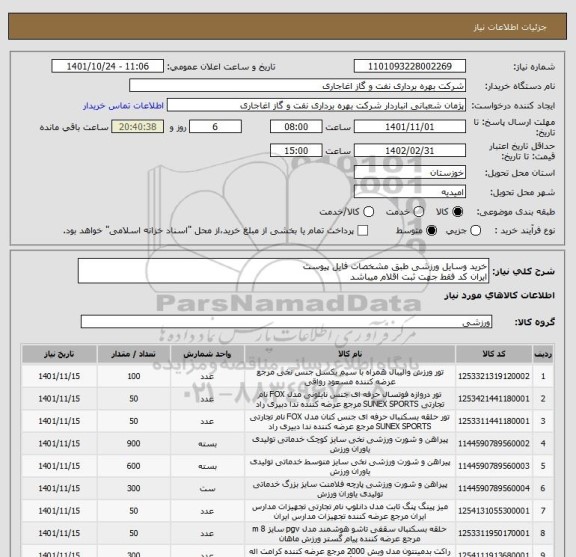The height and width of the screenshot is (557, 576).
Task: Click product code 1253421441180001
Action: pyautogui.click(x=494, y=399)
